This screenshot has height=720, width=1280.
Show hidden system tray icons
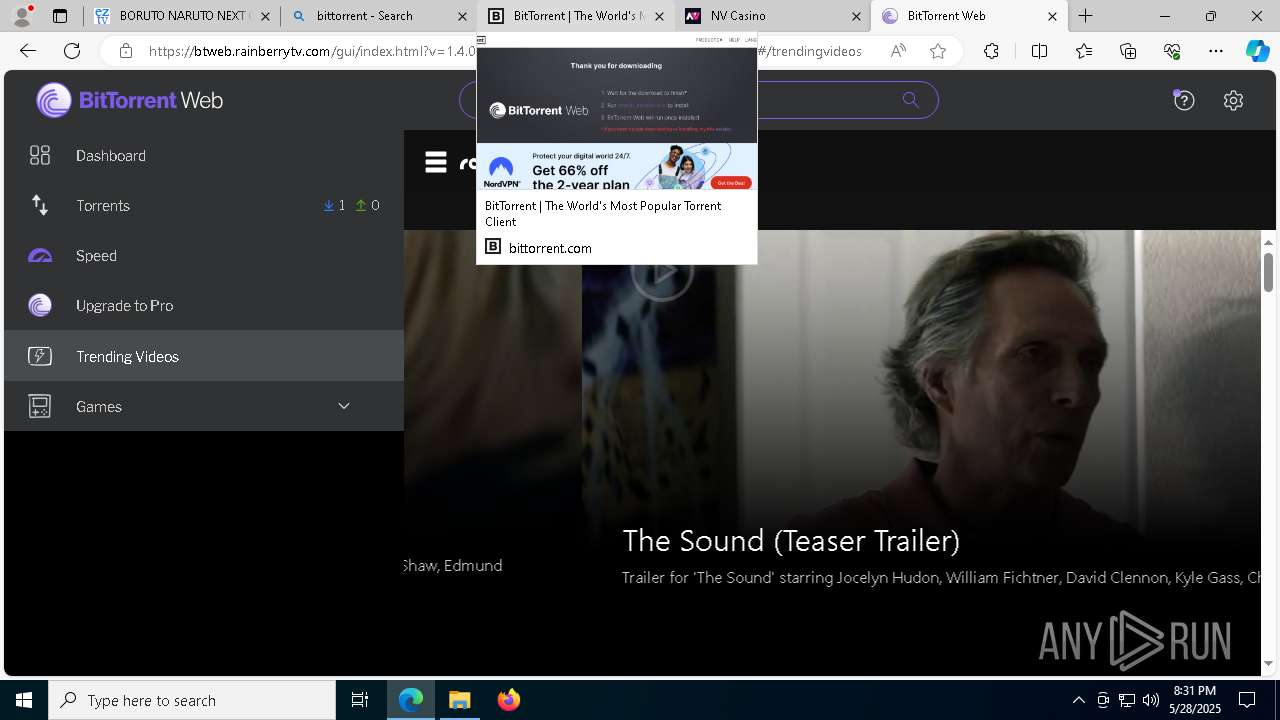pyautogui.click(x=1078, y=700)
